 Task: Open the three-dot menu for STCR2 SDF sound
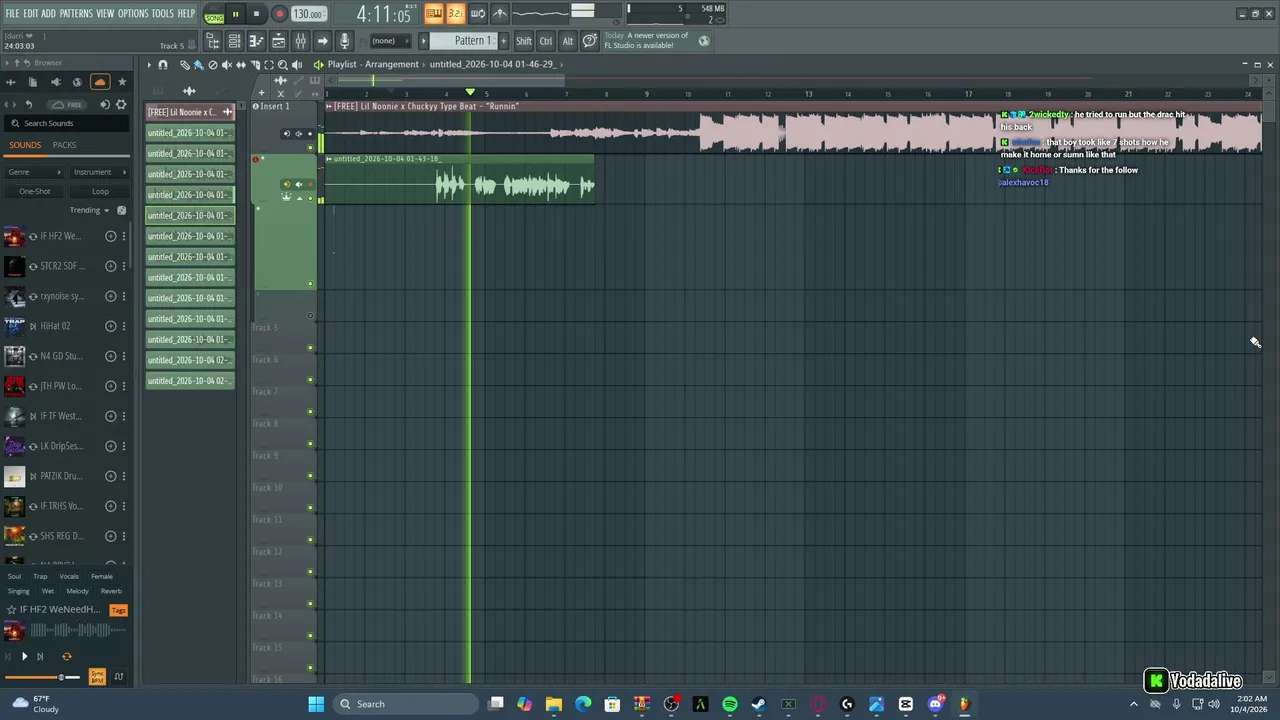click(x=124, y=266)
